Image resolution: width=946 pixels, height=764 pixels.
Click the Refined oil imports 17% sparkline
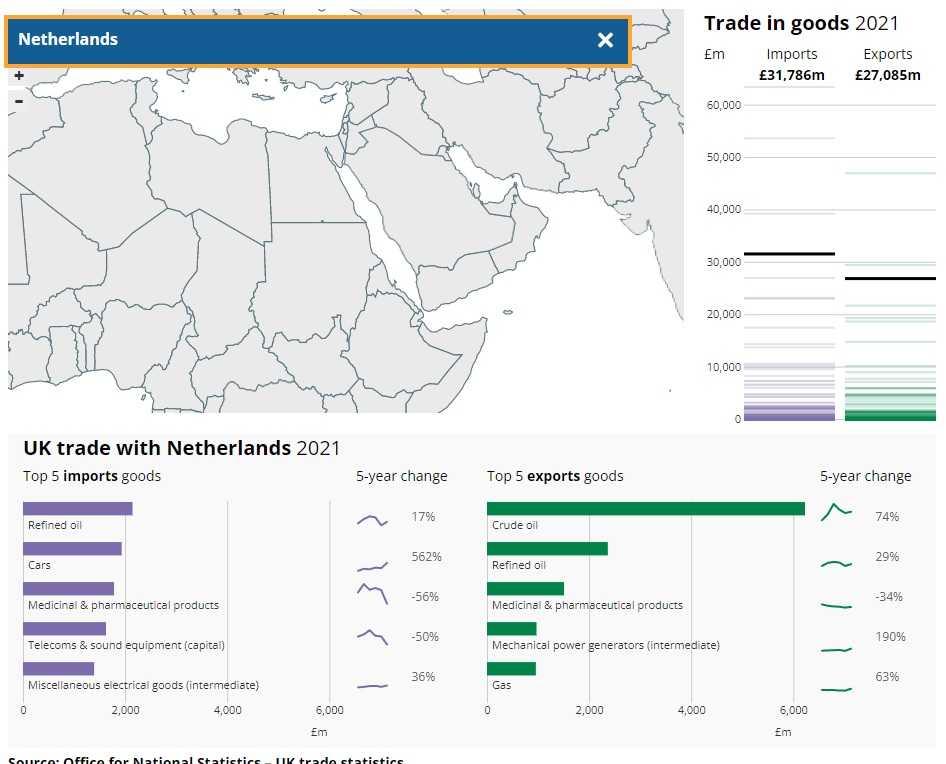coord(372,520)
